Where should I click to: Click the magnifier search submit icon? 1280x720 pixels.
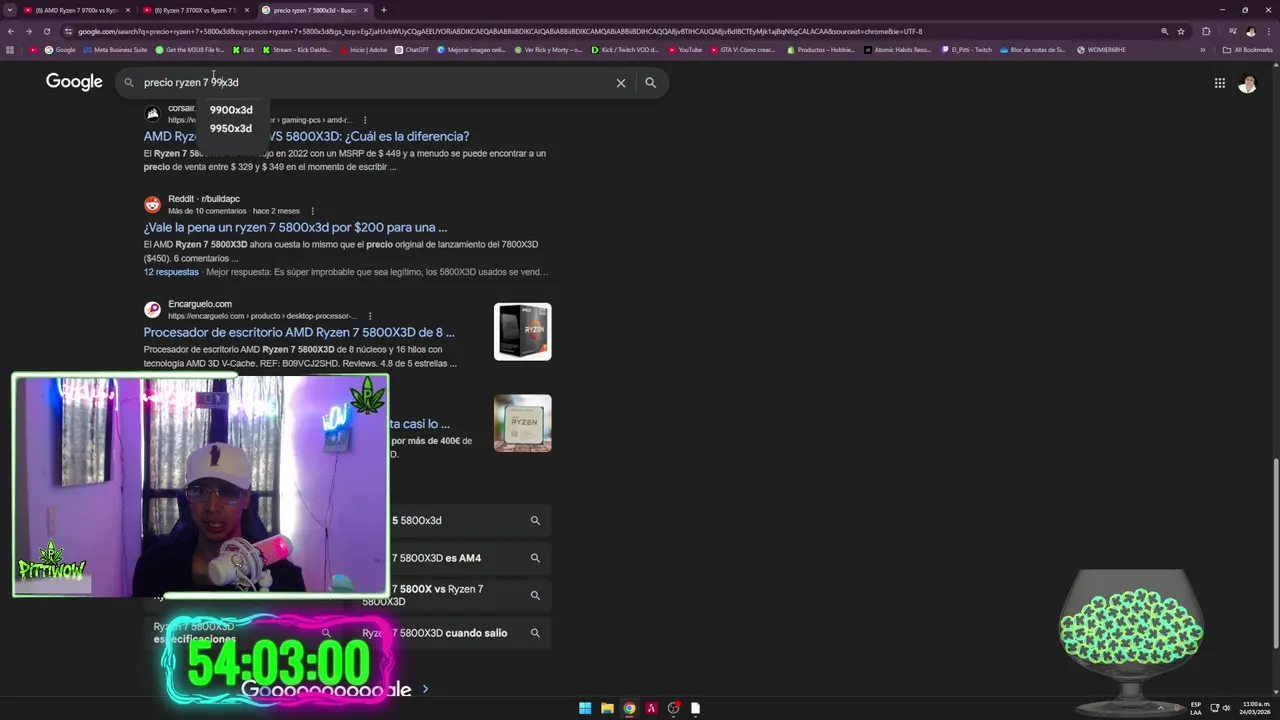(650, 83)
